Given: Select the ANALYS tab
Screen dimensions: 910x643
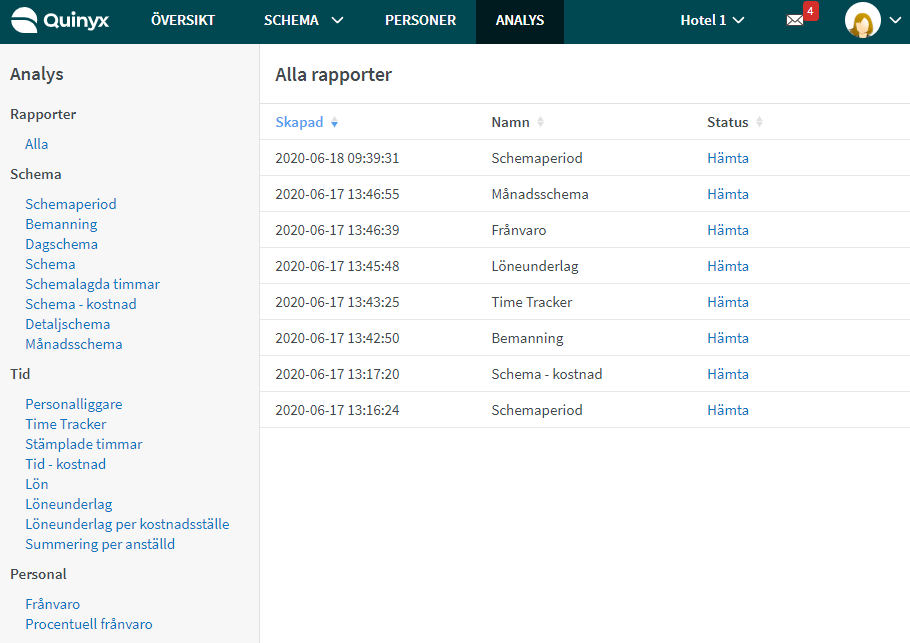Looking at the screenshot, I should pyautogui.click(x=520, y=21).
